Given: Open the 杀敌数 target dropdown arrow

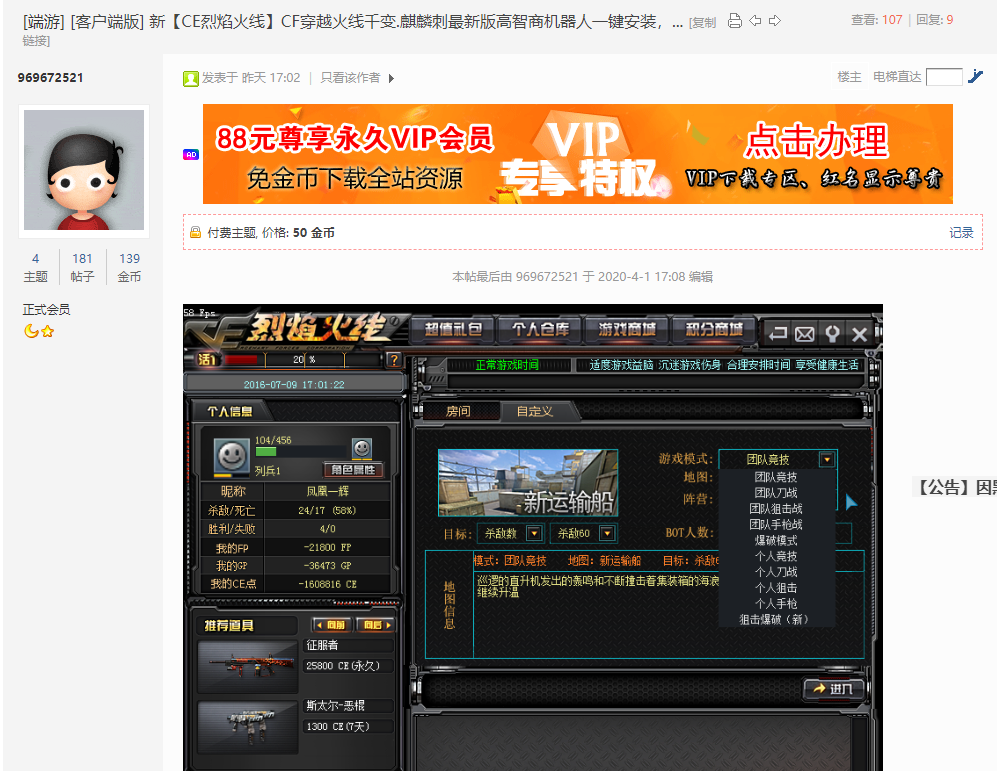Looking at the screenshot, I should pos(534,533).
